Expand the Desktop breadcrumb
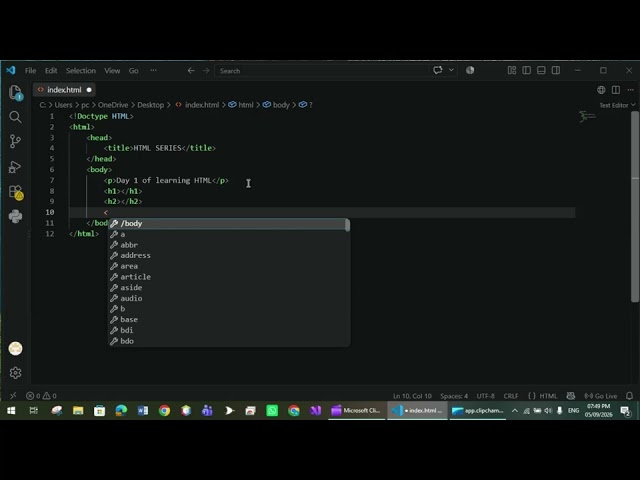This screenshot has height=480, width=640. (x=151, y=105)
